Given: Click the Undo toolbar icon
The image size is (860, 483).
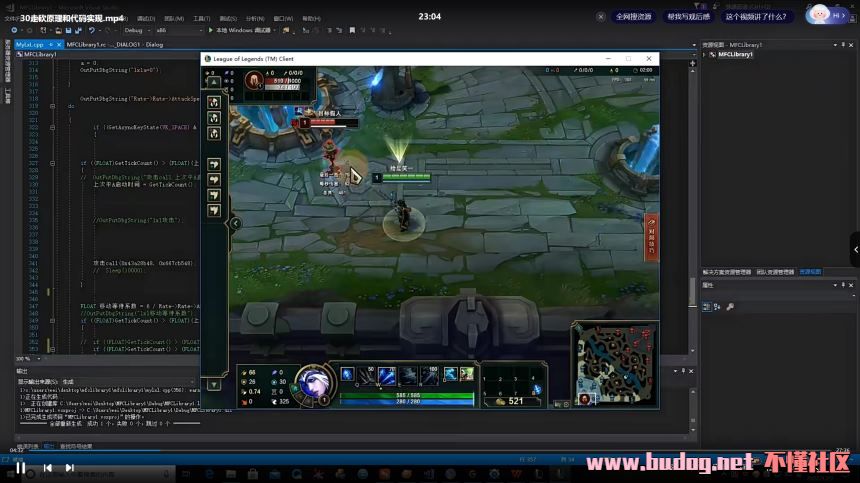Looking at the screenshot, I should point(92,30).
